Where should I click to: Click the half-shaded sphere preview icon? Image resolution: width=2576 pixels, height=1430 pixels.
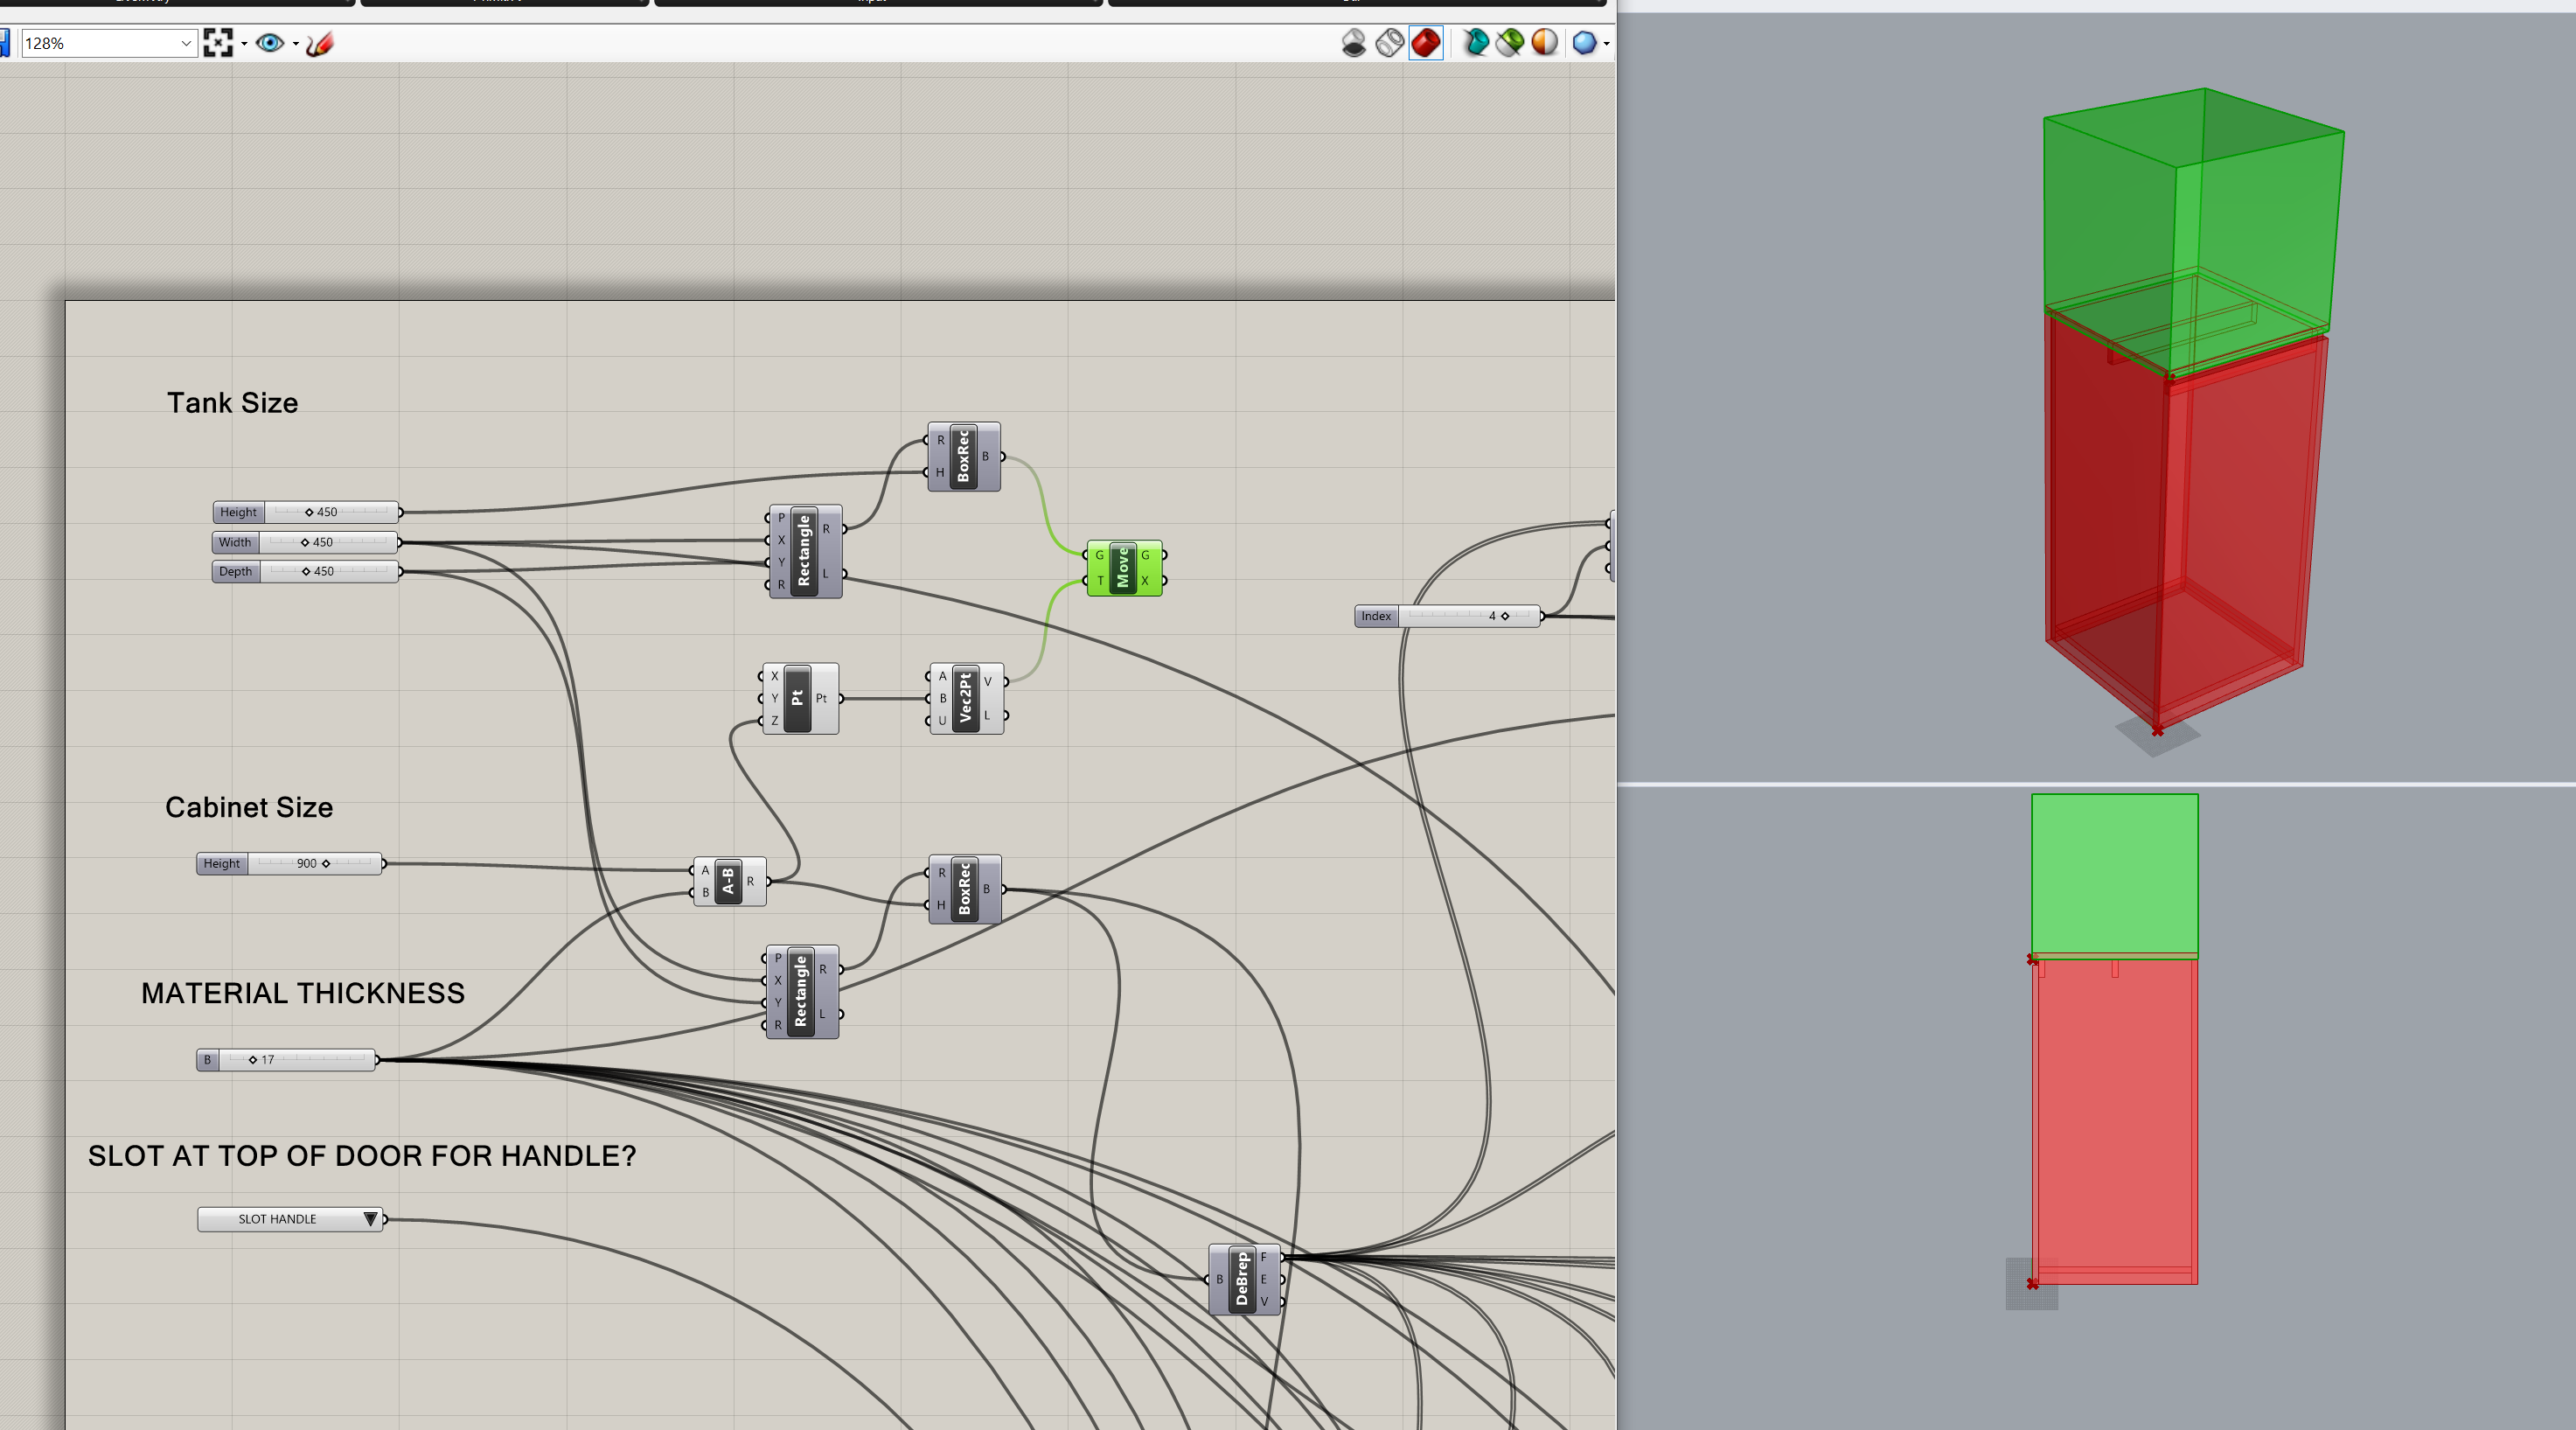point(1545,43)
